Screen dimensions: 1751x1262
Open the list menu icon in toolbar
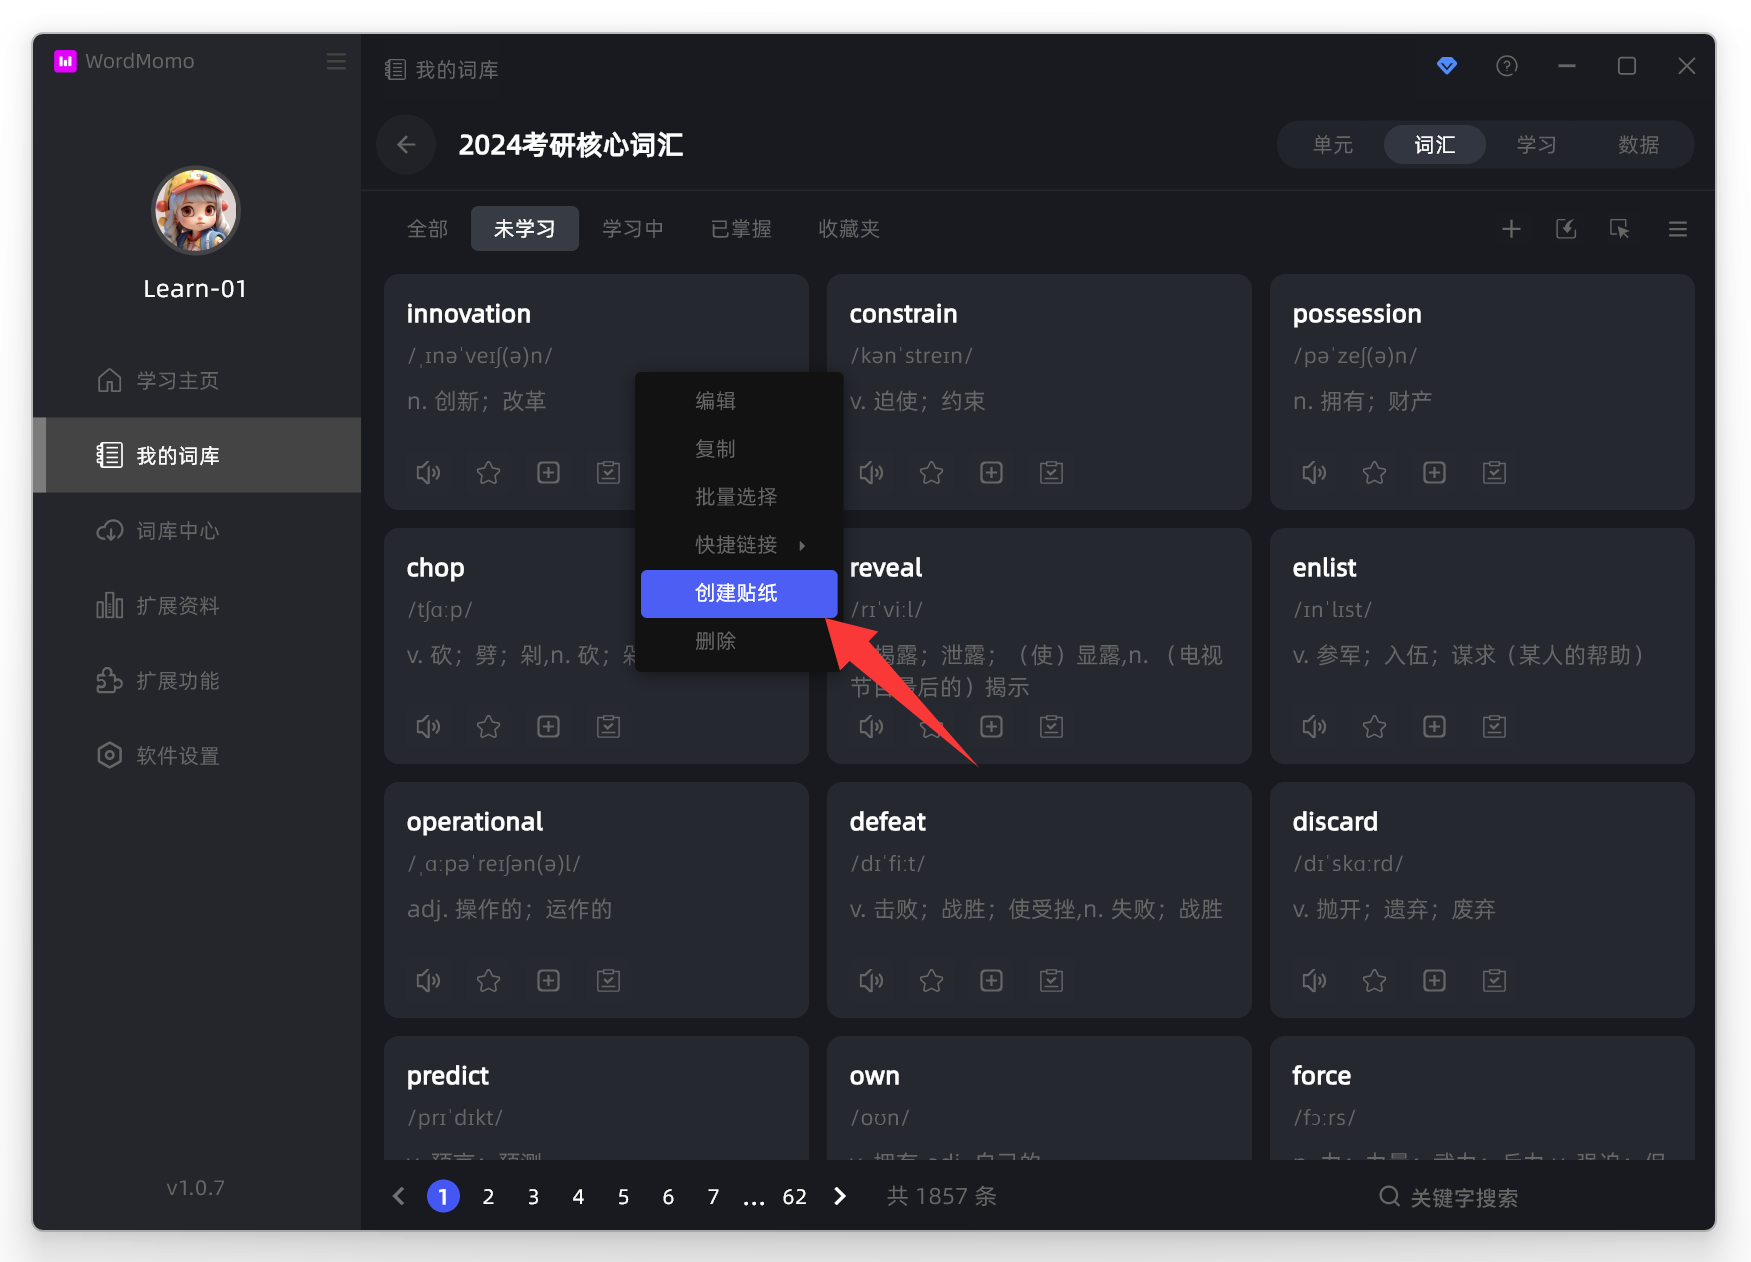coord(1677,229)
